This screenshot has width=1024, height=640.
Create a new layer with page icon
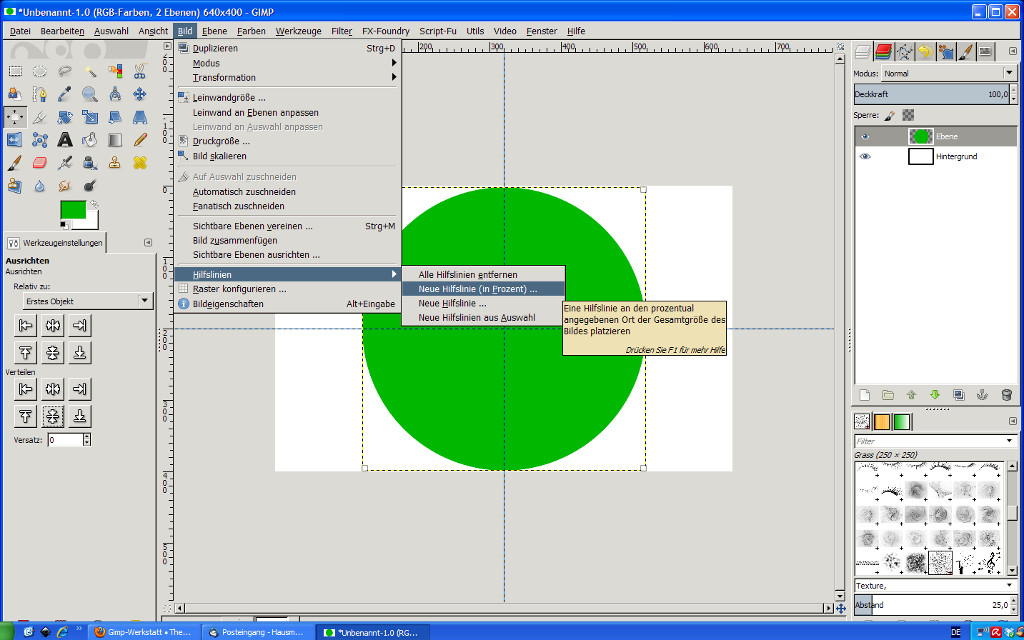tap(864, 395)
